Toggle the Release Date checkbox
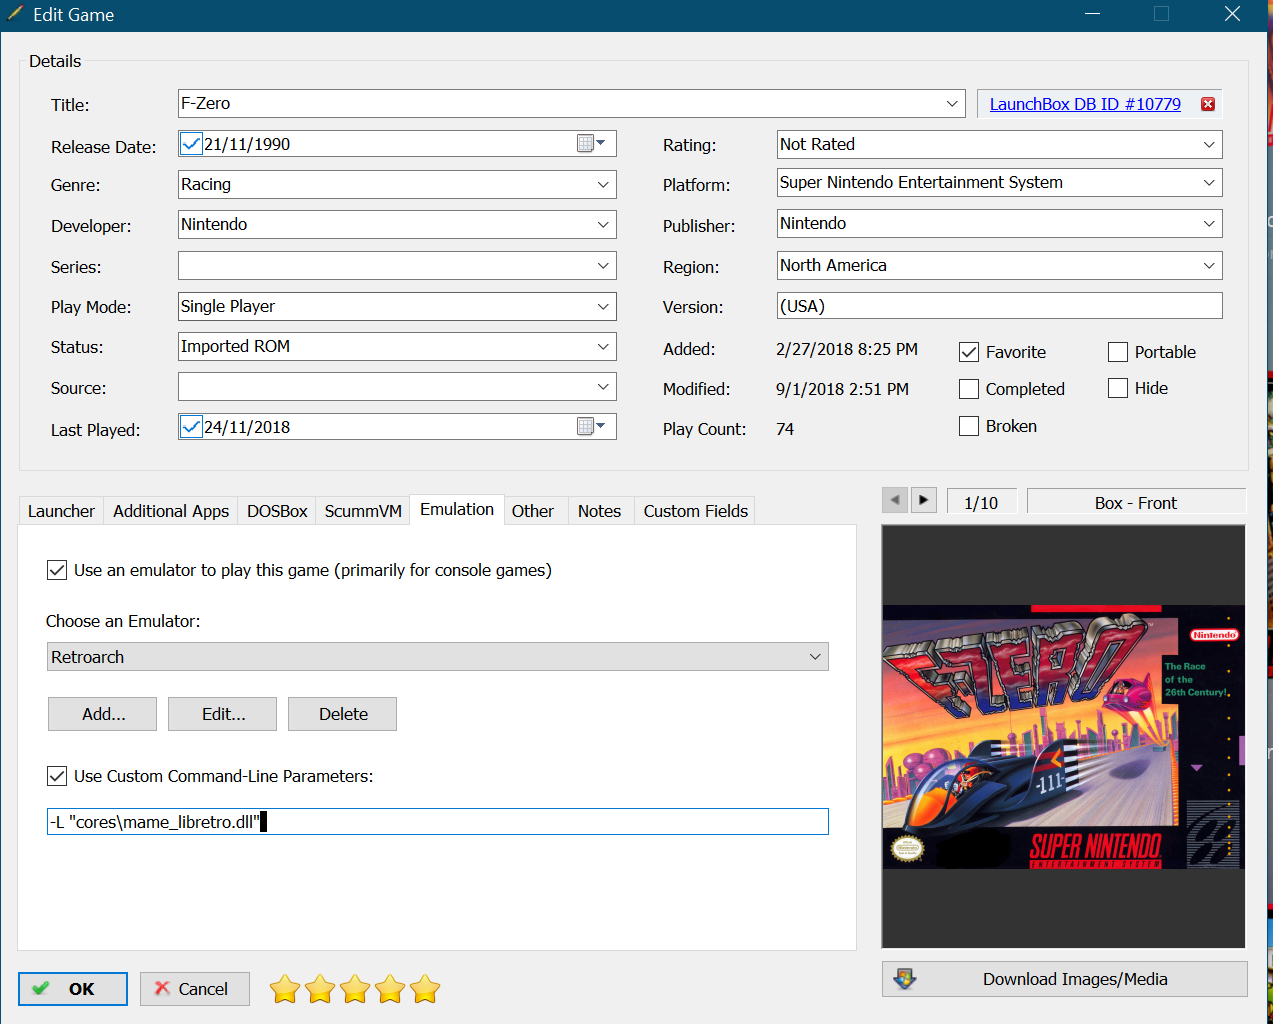 191,144
